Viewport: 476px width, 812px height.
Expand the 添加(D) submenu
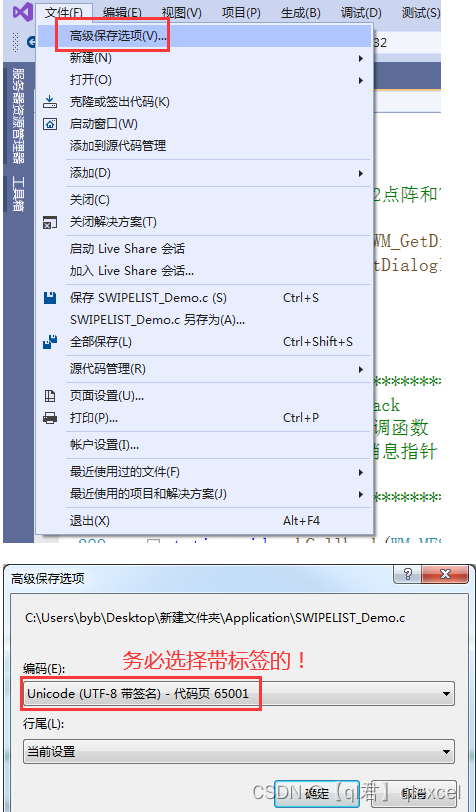(x=205, y=173)
